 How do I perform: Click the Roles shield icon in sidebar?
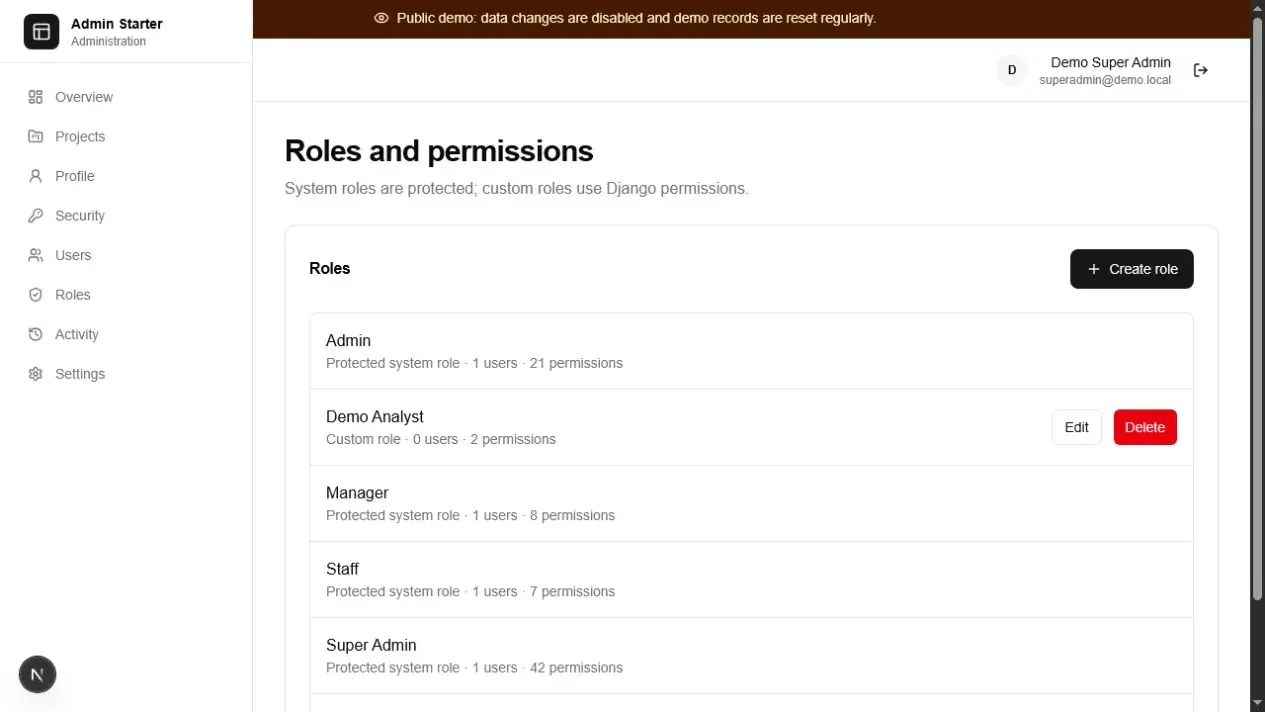coord(36,295)
